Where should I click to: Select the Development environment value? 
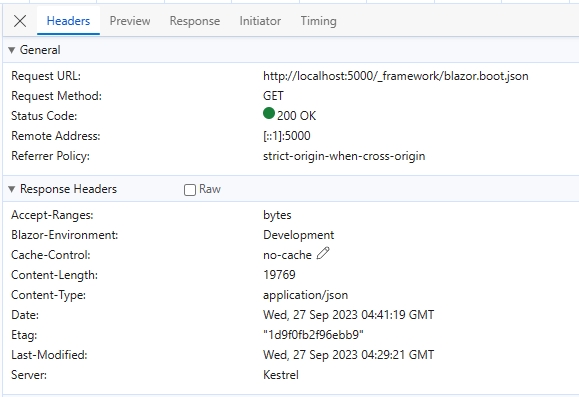point(298,235)
